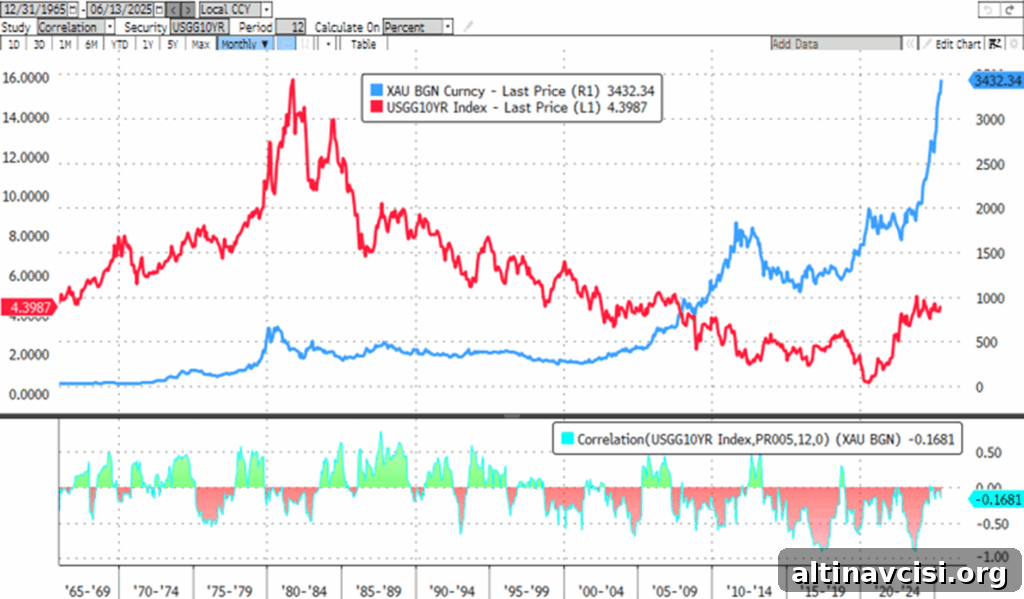Click the red USGG10YR Index legend swatch

click(x=376, y=107)
